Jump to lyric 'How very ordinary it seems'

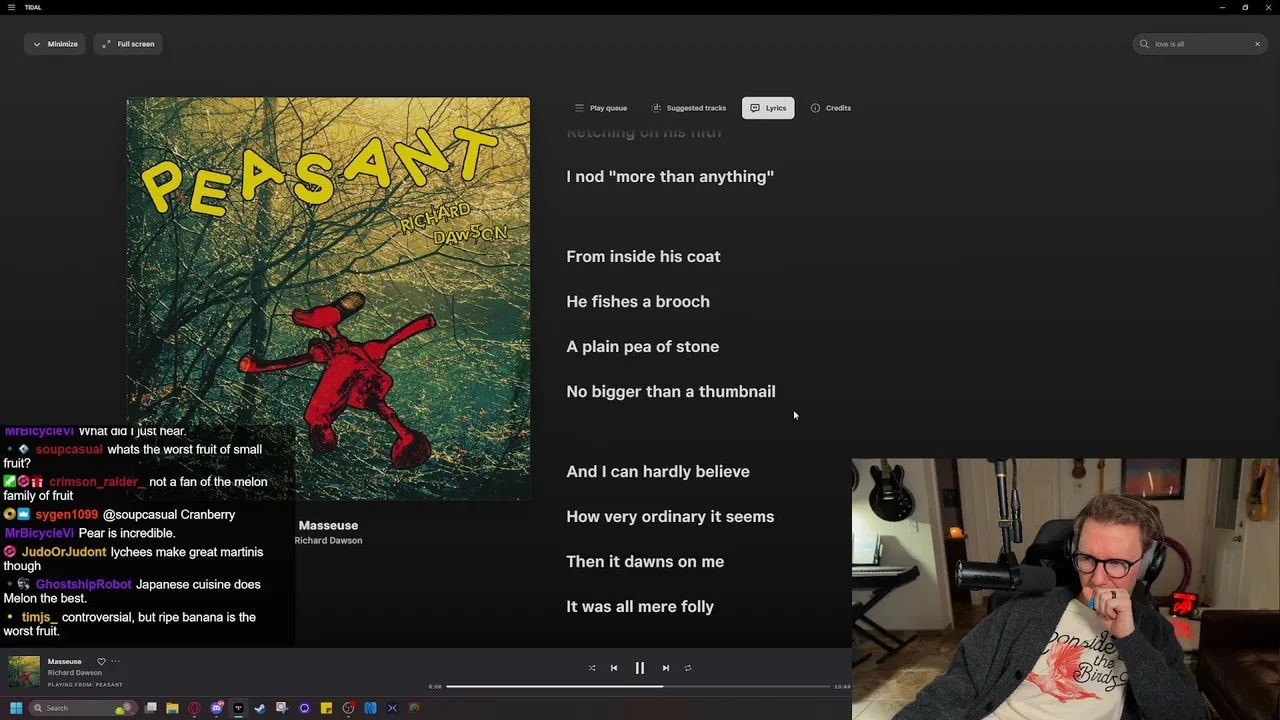pyautogui.click(x=670, y=517)
